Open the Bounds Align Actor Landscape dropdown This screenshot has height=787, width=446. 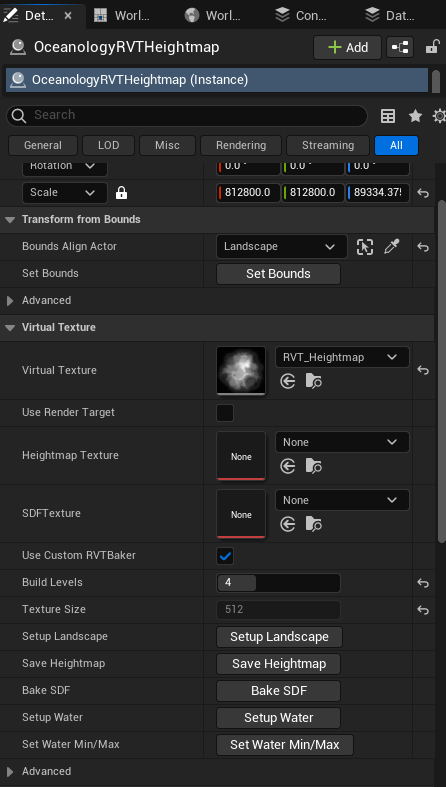(281, 246)
